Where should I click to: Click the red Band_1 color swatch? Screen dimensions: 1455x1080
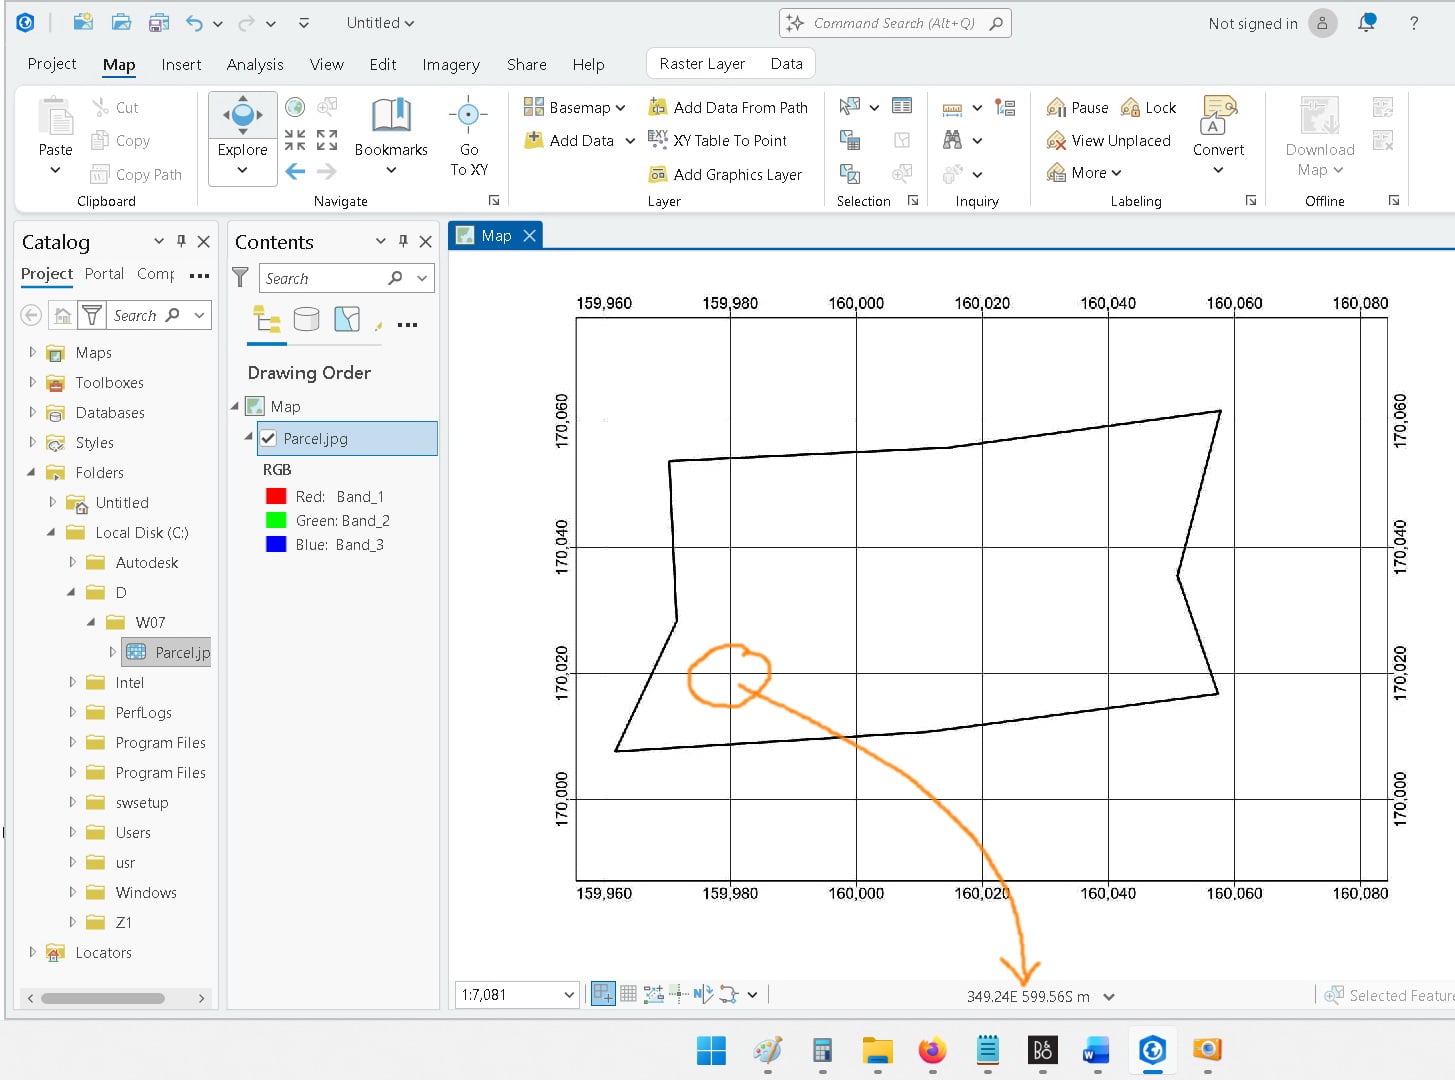[276, 496]
